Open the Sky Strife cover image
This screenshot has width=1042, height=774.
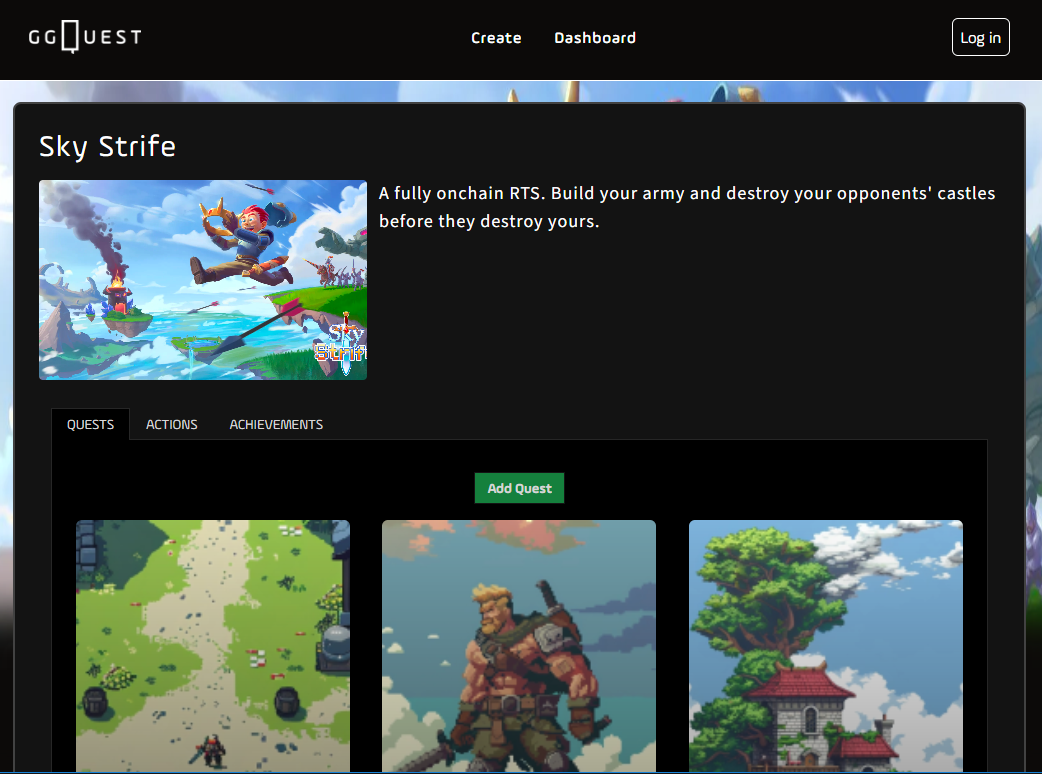coord(203,280)
